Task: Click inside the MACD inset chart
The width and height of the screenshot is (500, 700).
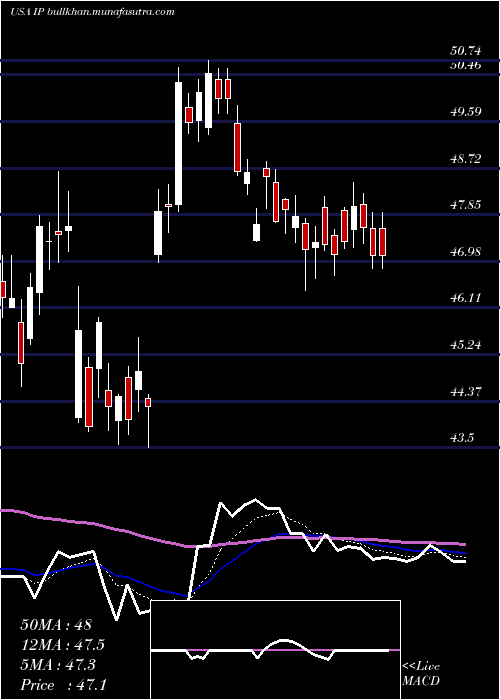Action: (275, 650)
